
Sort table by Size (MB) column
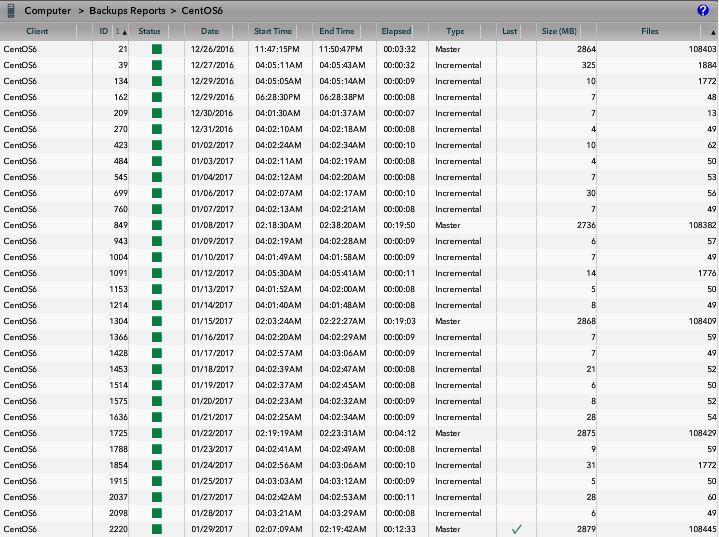click(x=559, y=31)
